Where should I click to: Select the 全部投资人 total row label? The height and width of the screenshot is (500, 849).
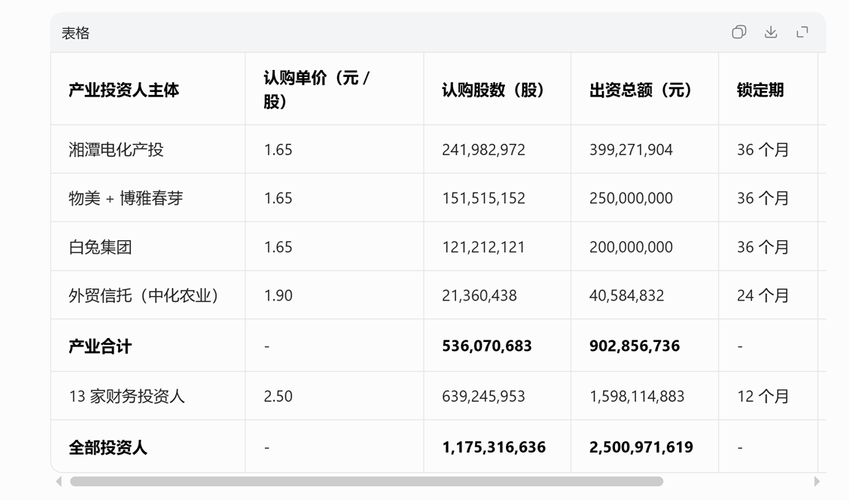tap(108, 447)
